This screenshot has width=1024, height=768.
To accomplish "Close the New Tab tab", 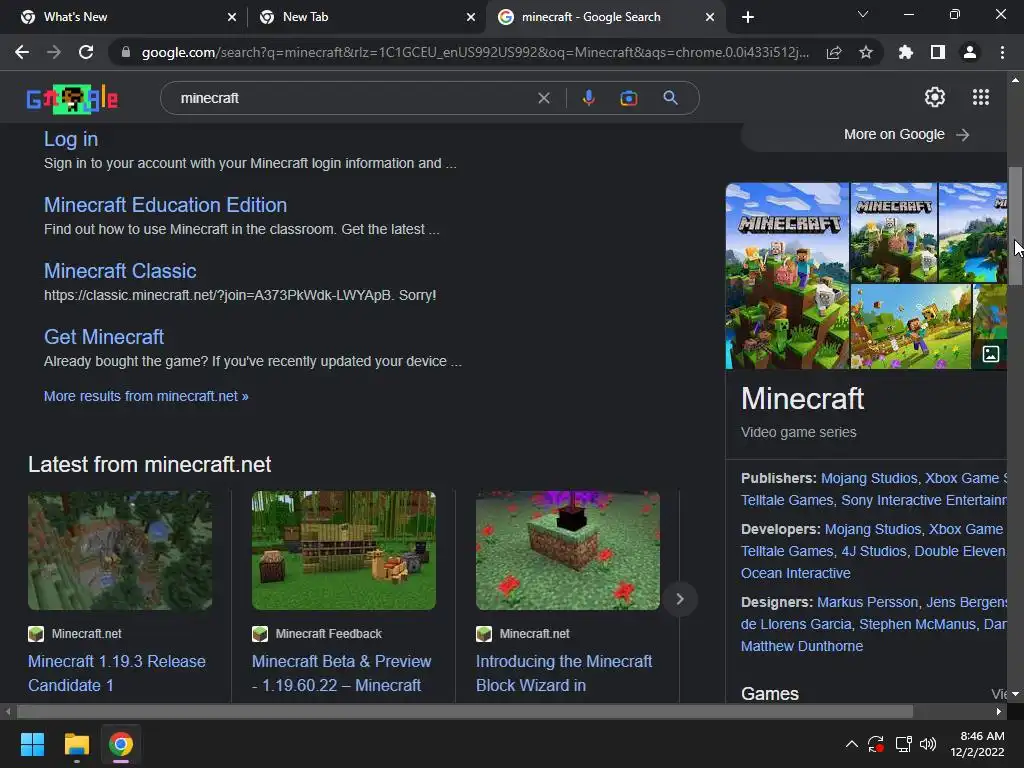I will pos(471,17).
